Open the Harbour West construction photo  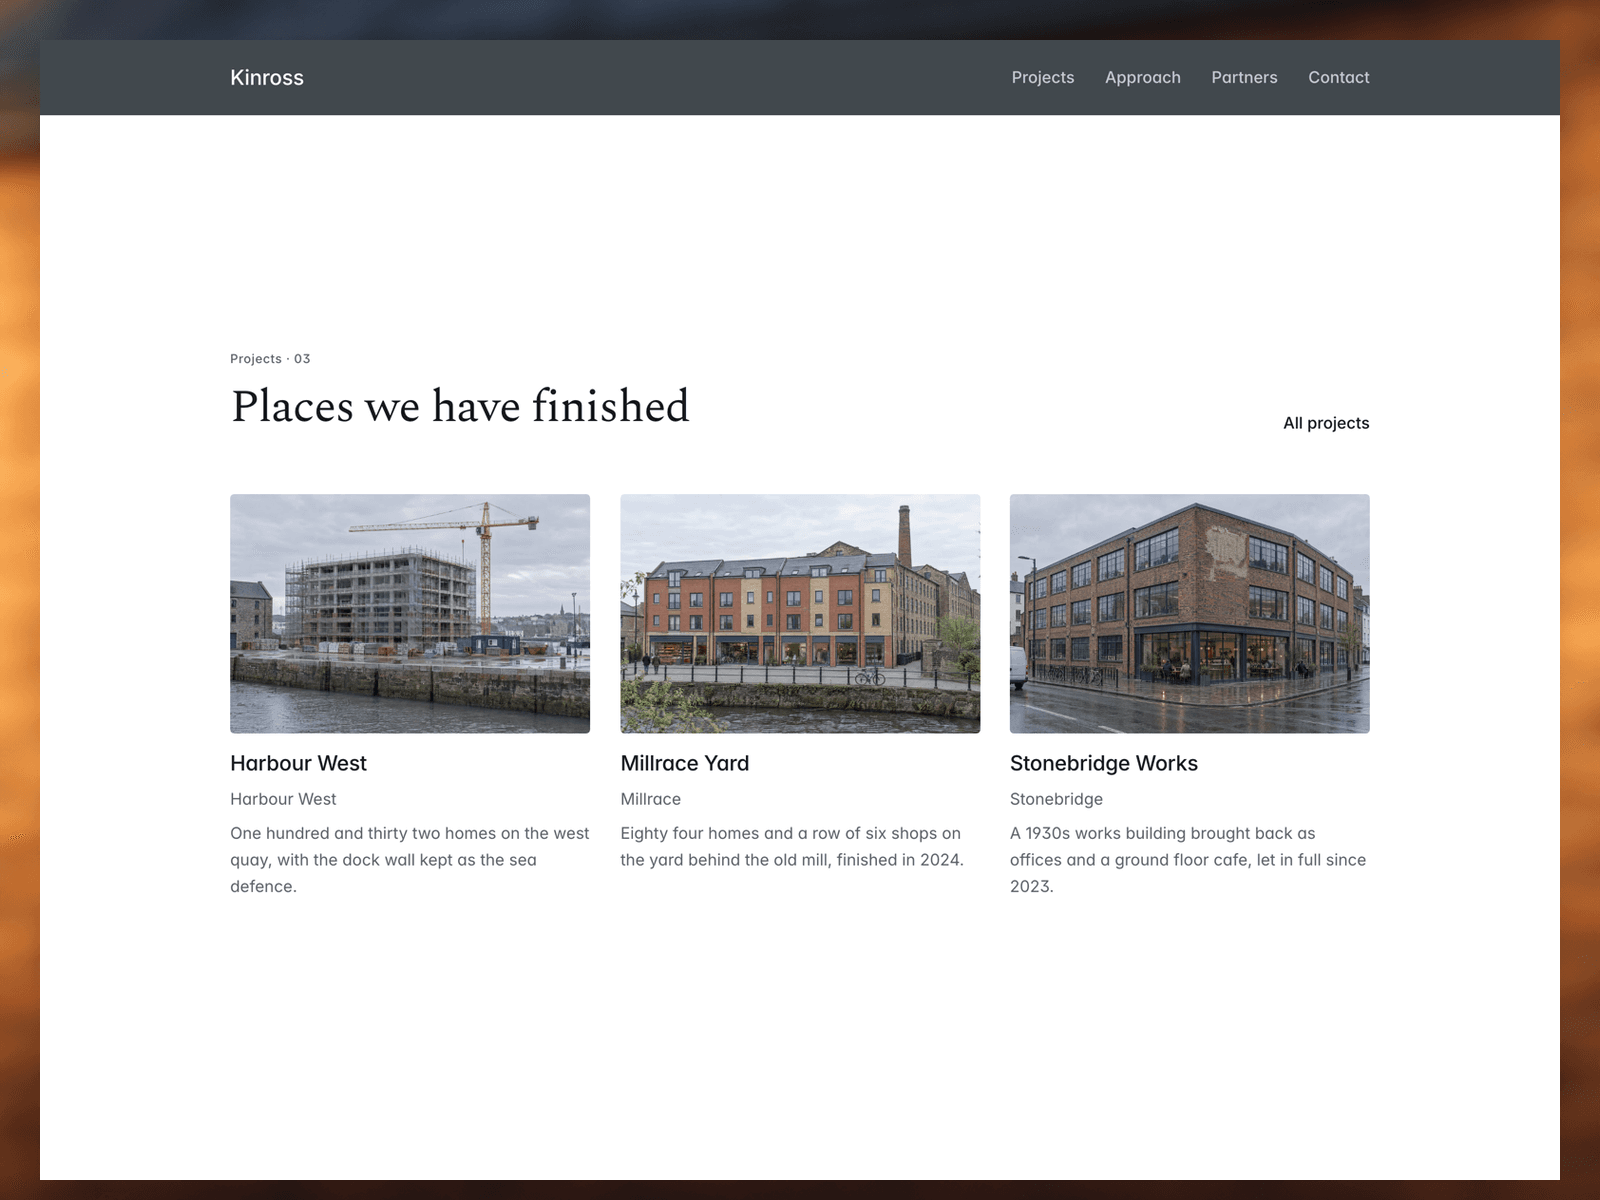coord(410,613)
